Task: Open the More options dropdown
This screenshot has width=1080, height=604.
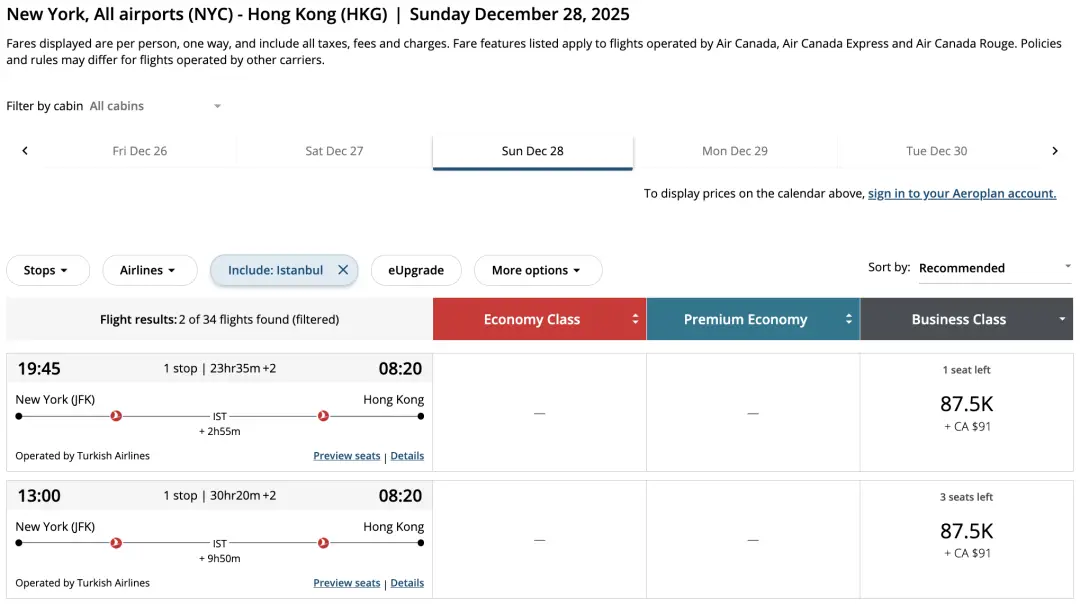Action: [537, 270]
